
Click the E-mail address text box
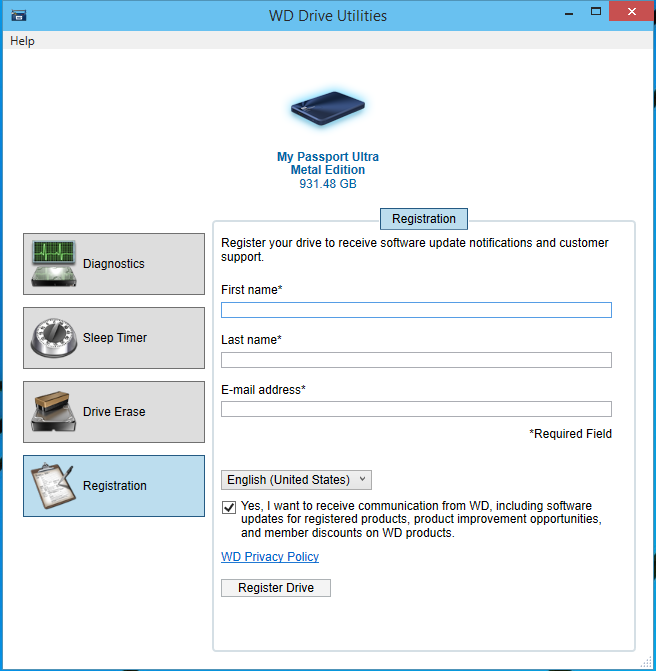coord(416,409)
